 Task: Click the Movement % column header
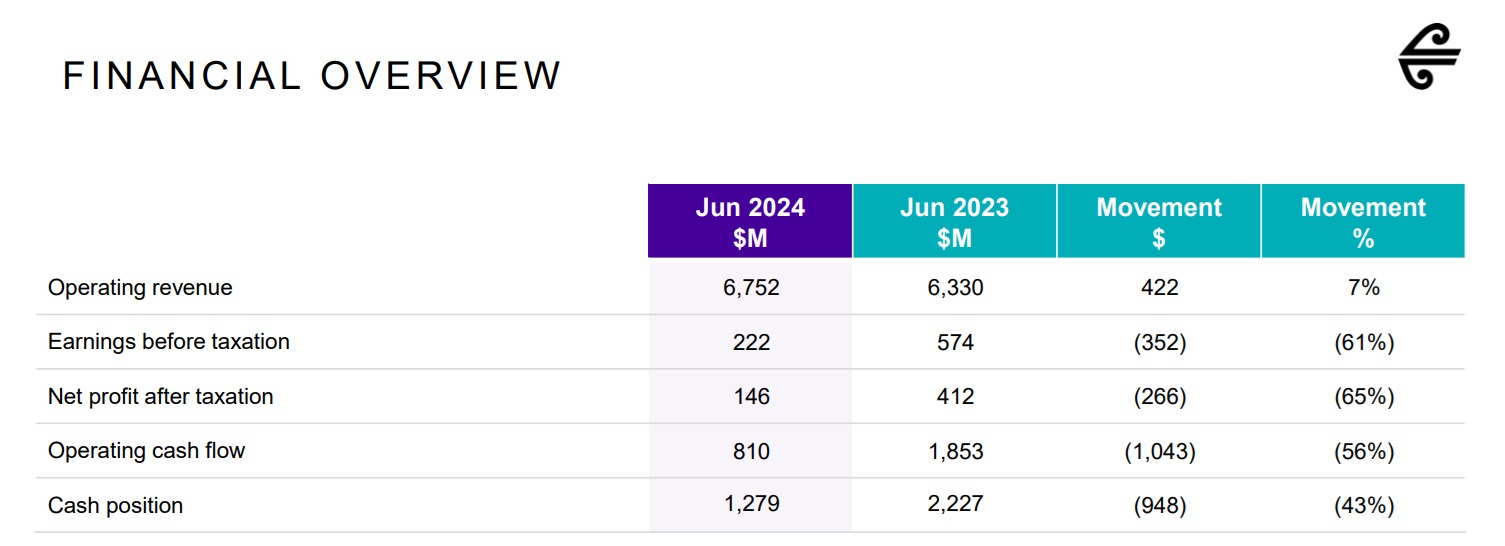1363,222
